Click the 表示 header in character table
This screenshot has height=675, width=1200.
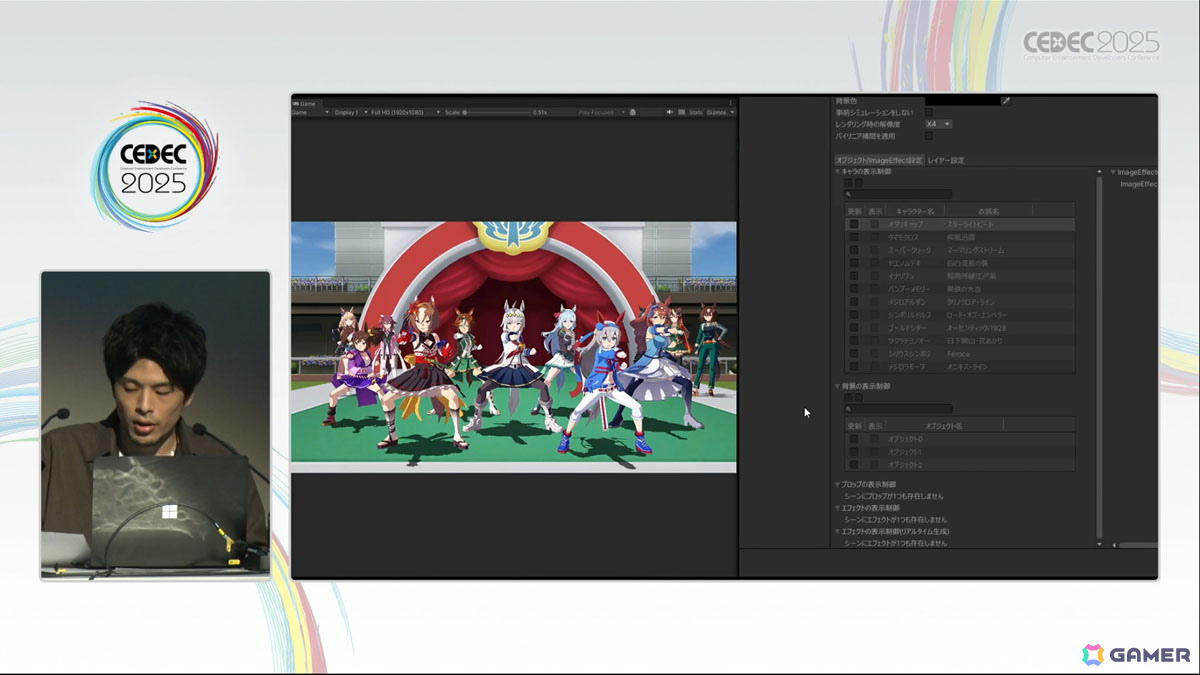(x=875, y=212)
